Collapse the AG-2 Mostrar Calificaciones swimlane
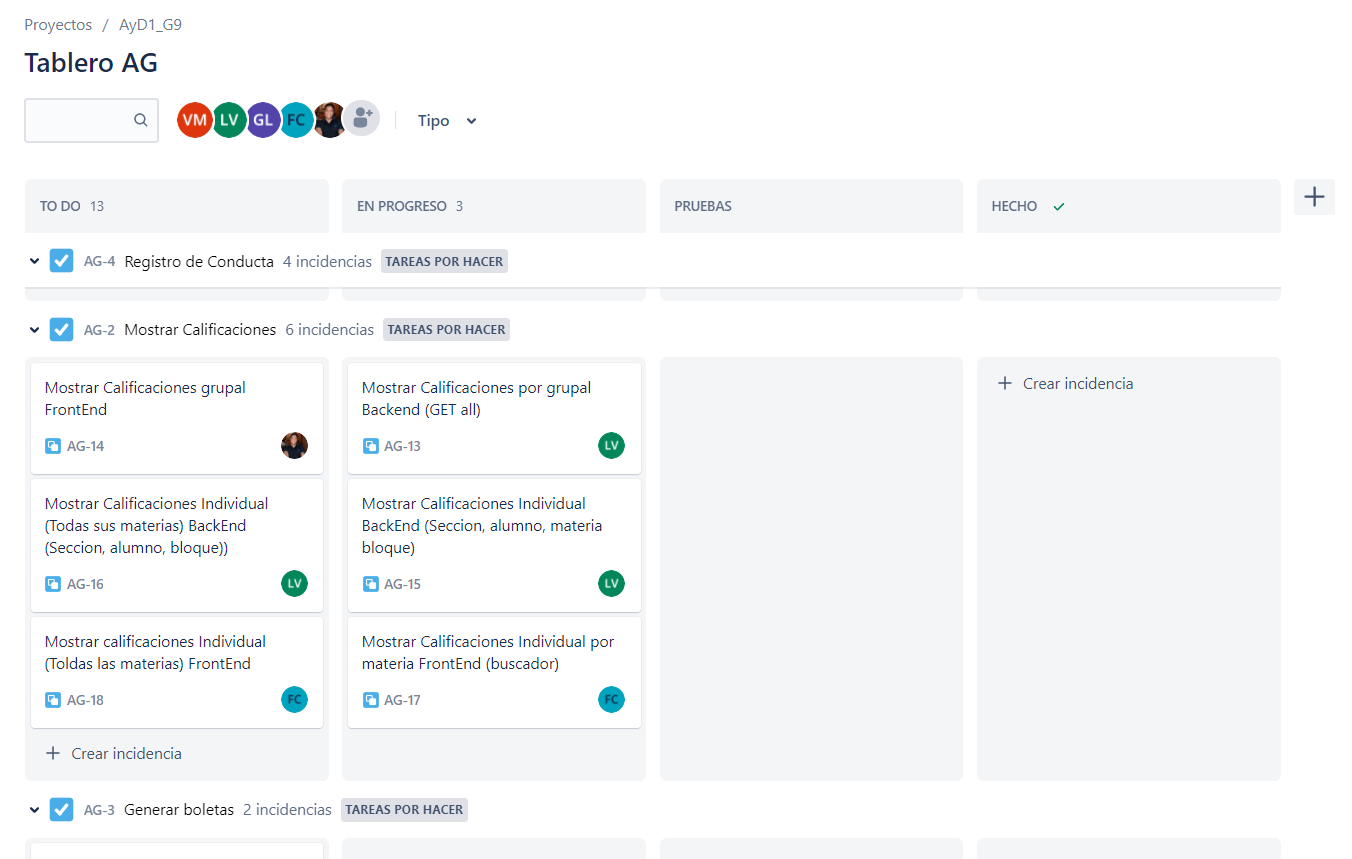Viewport: 1352px width, 859px height. 34,329
